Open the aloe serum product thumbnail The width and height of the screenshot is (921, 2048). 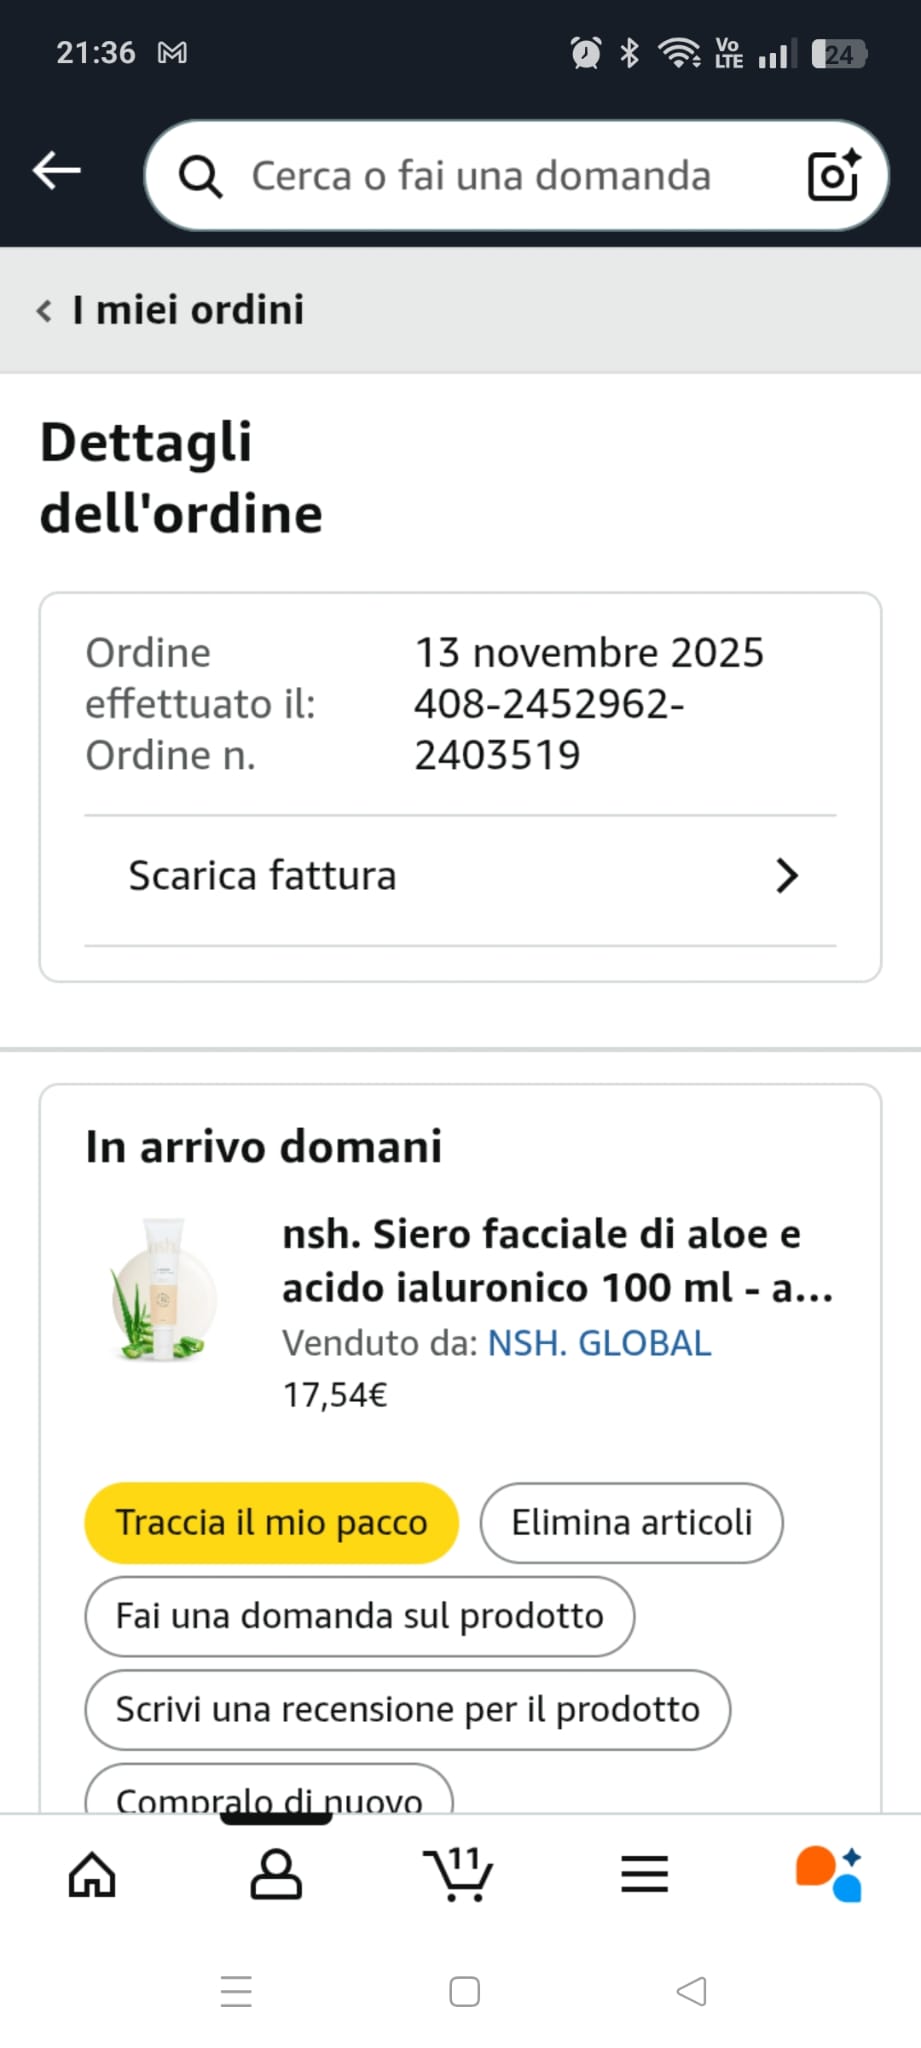coord(162,1290)
